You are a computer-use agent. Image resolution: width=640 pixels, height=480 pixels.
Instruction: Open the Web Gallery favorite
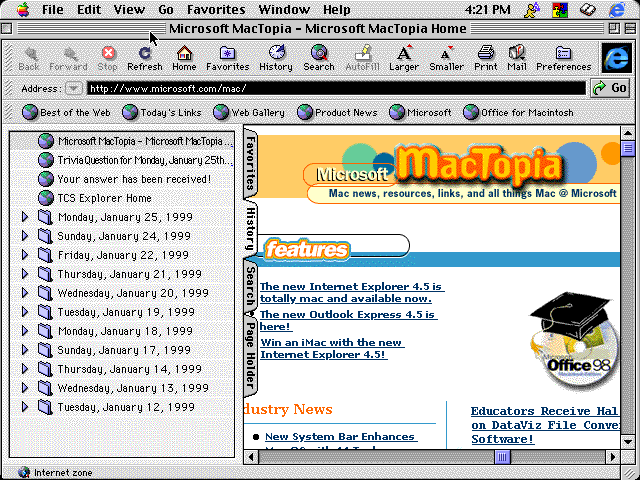click(x=249, y=112)
